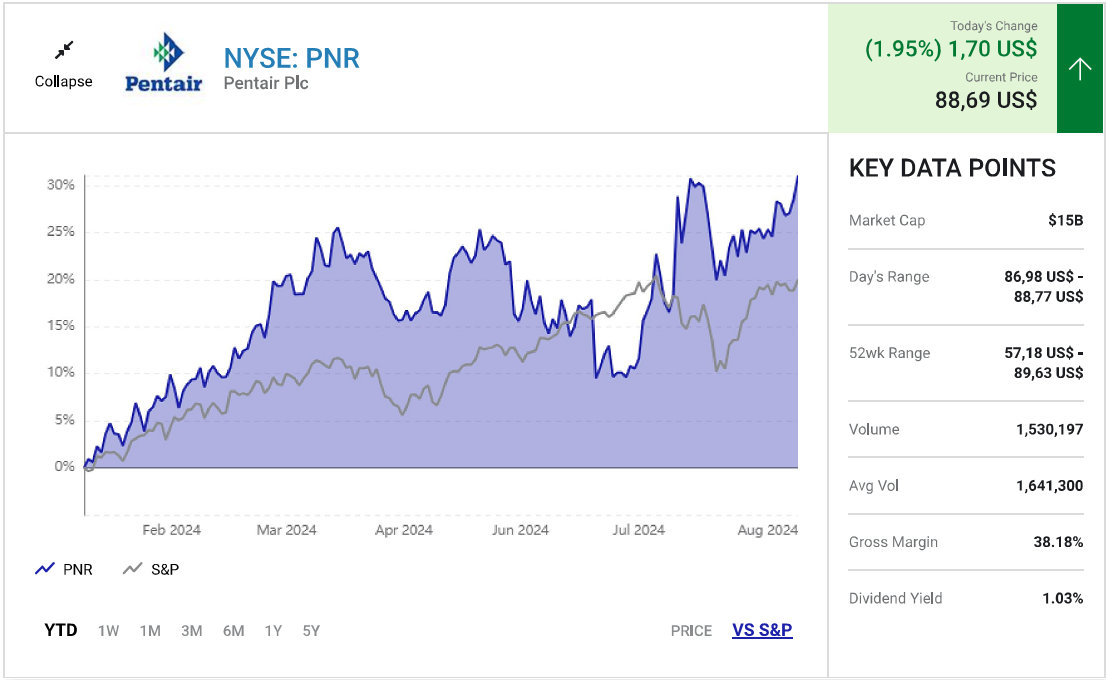Click the Collapse arrows icon
1106x680 pixels.
pos(64,50)
